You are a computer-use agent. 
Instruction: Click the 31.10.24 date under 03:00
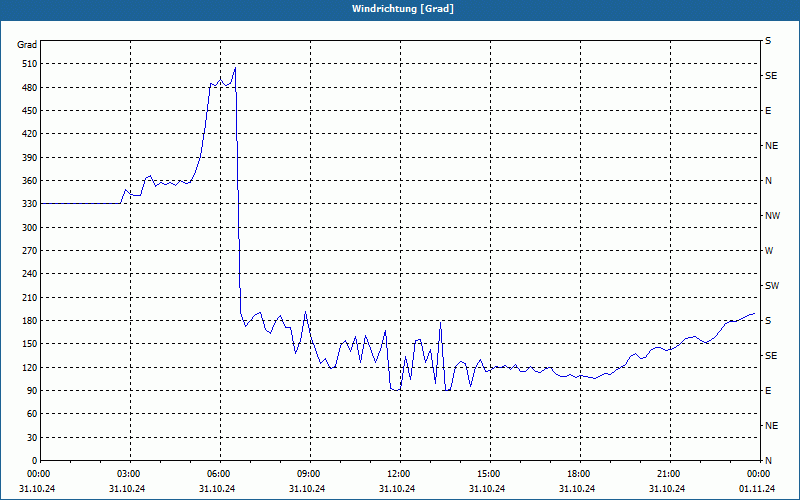(128, 489)
